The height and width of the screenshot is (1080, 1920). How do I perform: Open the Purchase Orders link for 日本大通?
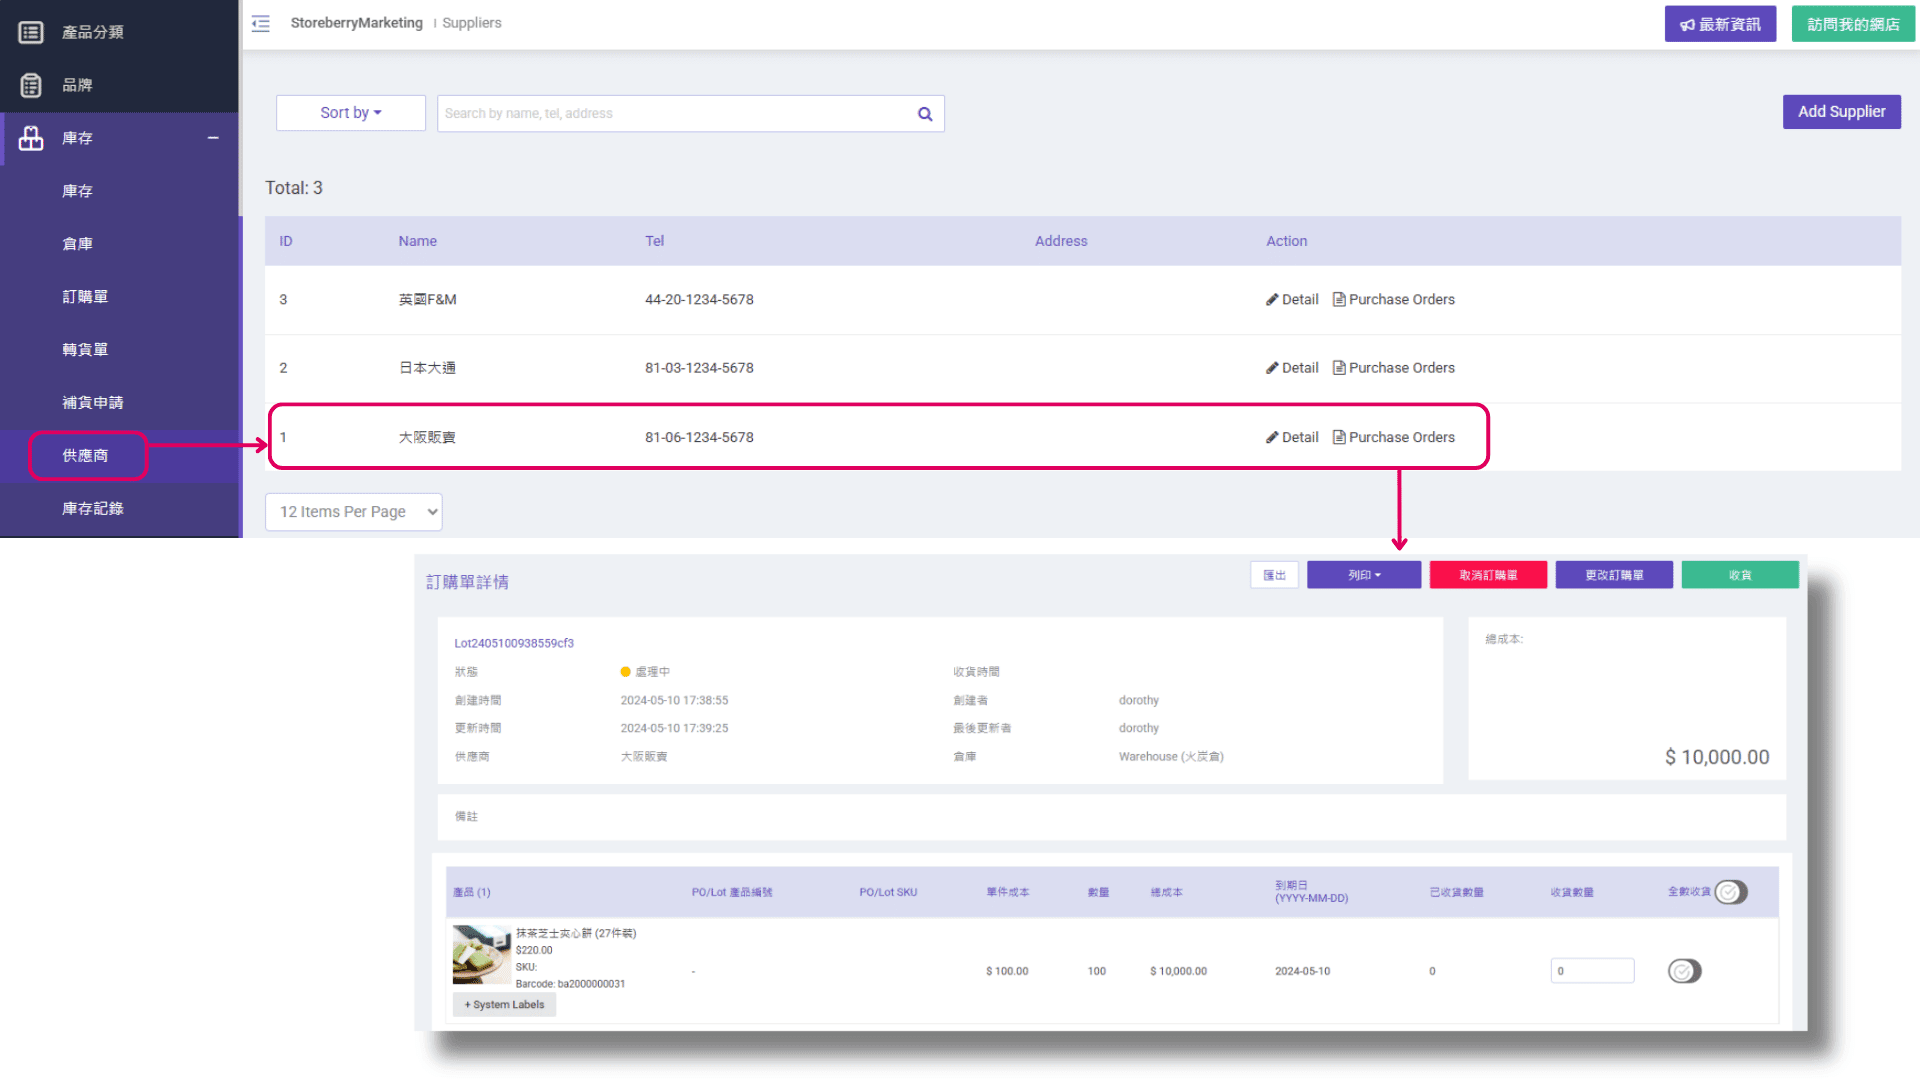click(1394, 368)
